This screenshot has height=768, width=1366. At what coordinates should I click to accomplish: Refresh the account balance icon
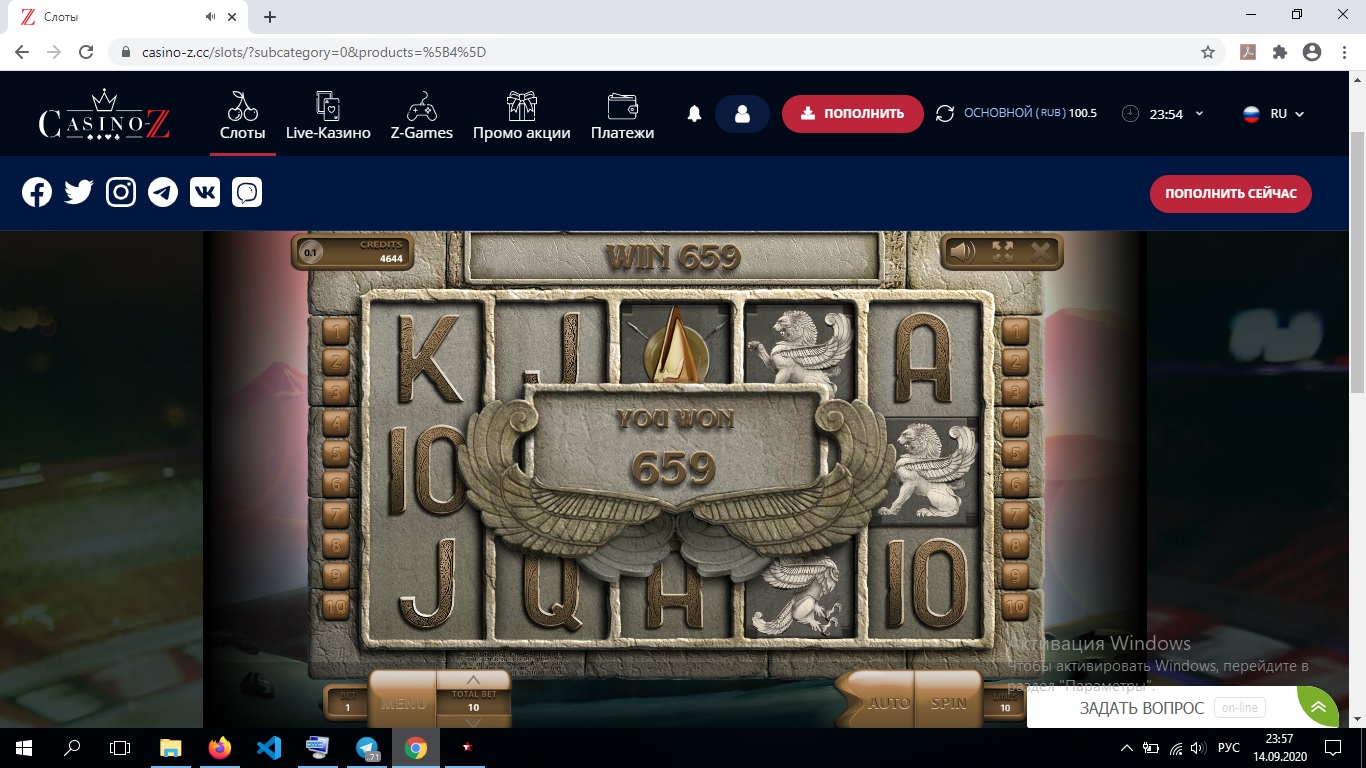click(945, 114)
